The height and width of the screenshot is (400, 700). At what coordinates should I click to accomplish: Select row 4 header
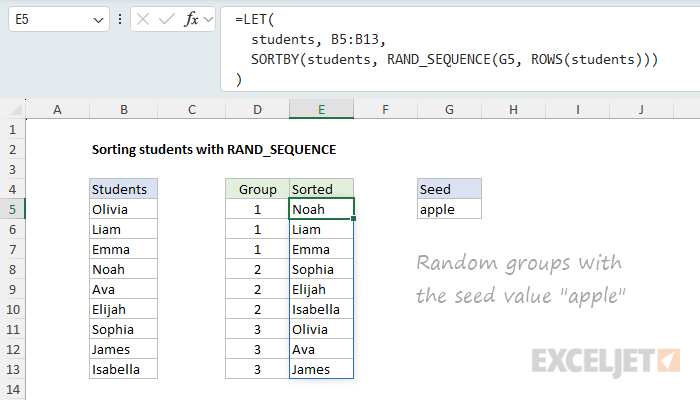12,189
